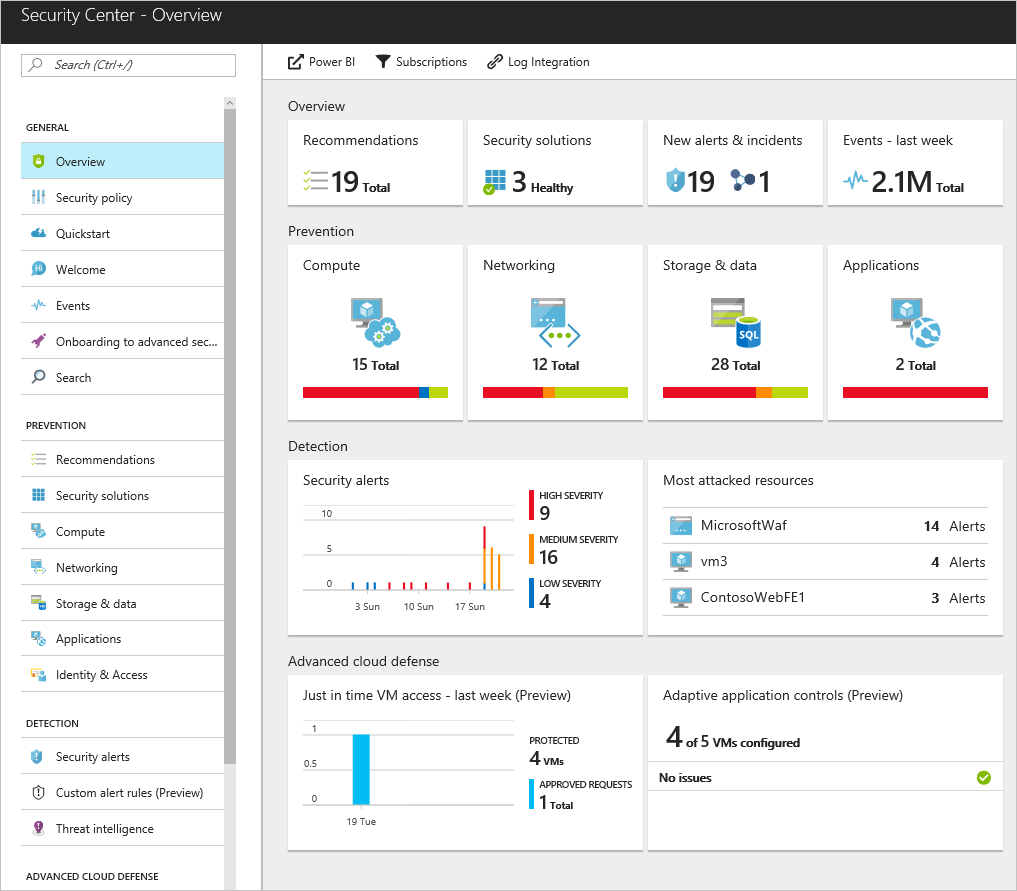Click the Log Integration link icon
This screenshot has height=891, width=1017.
(x=495, y=62)
